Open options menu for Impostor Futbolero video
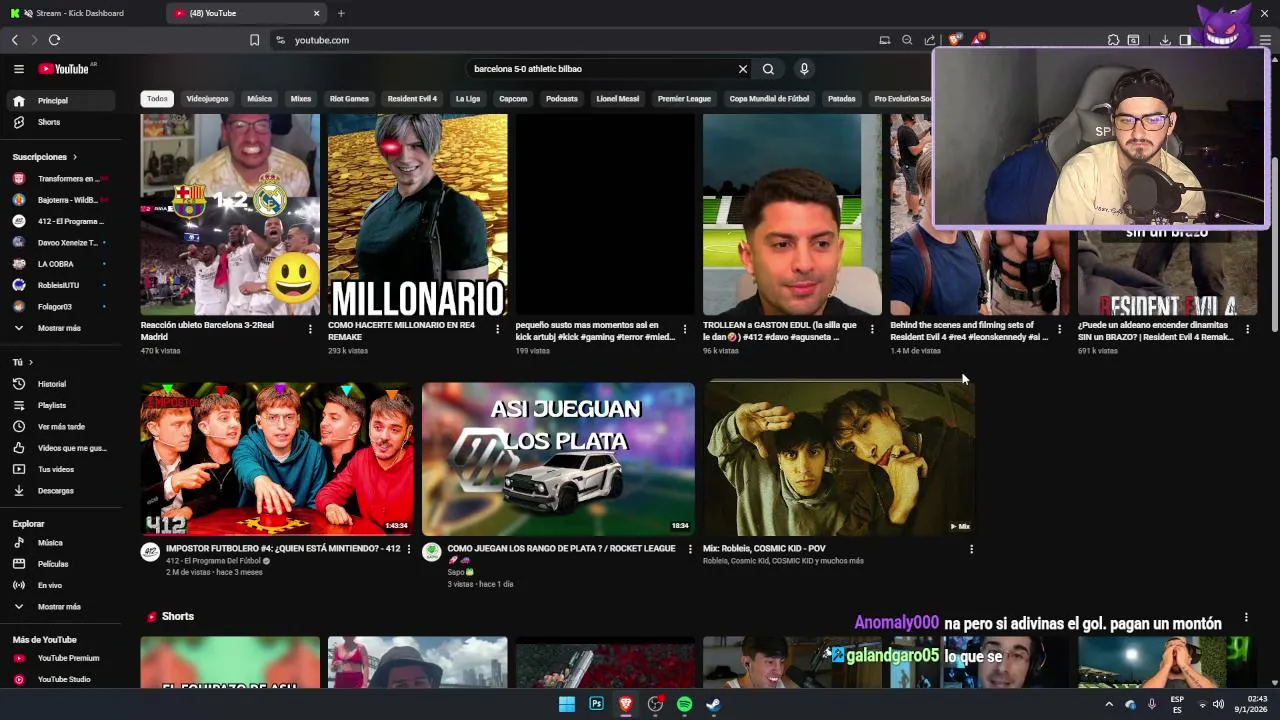 point(408,549)
